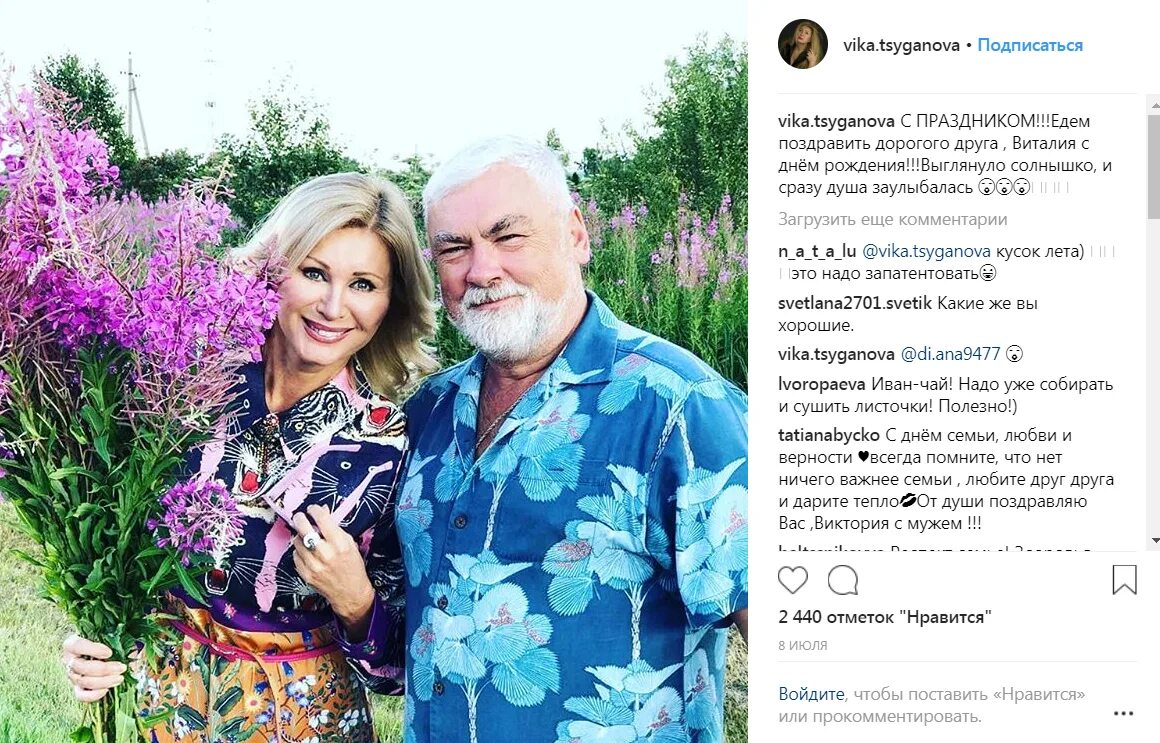Open the three-dot more options menu
The image size is (1160, 743).
coord(1123,713)
